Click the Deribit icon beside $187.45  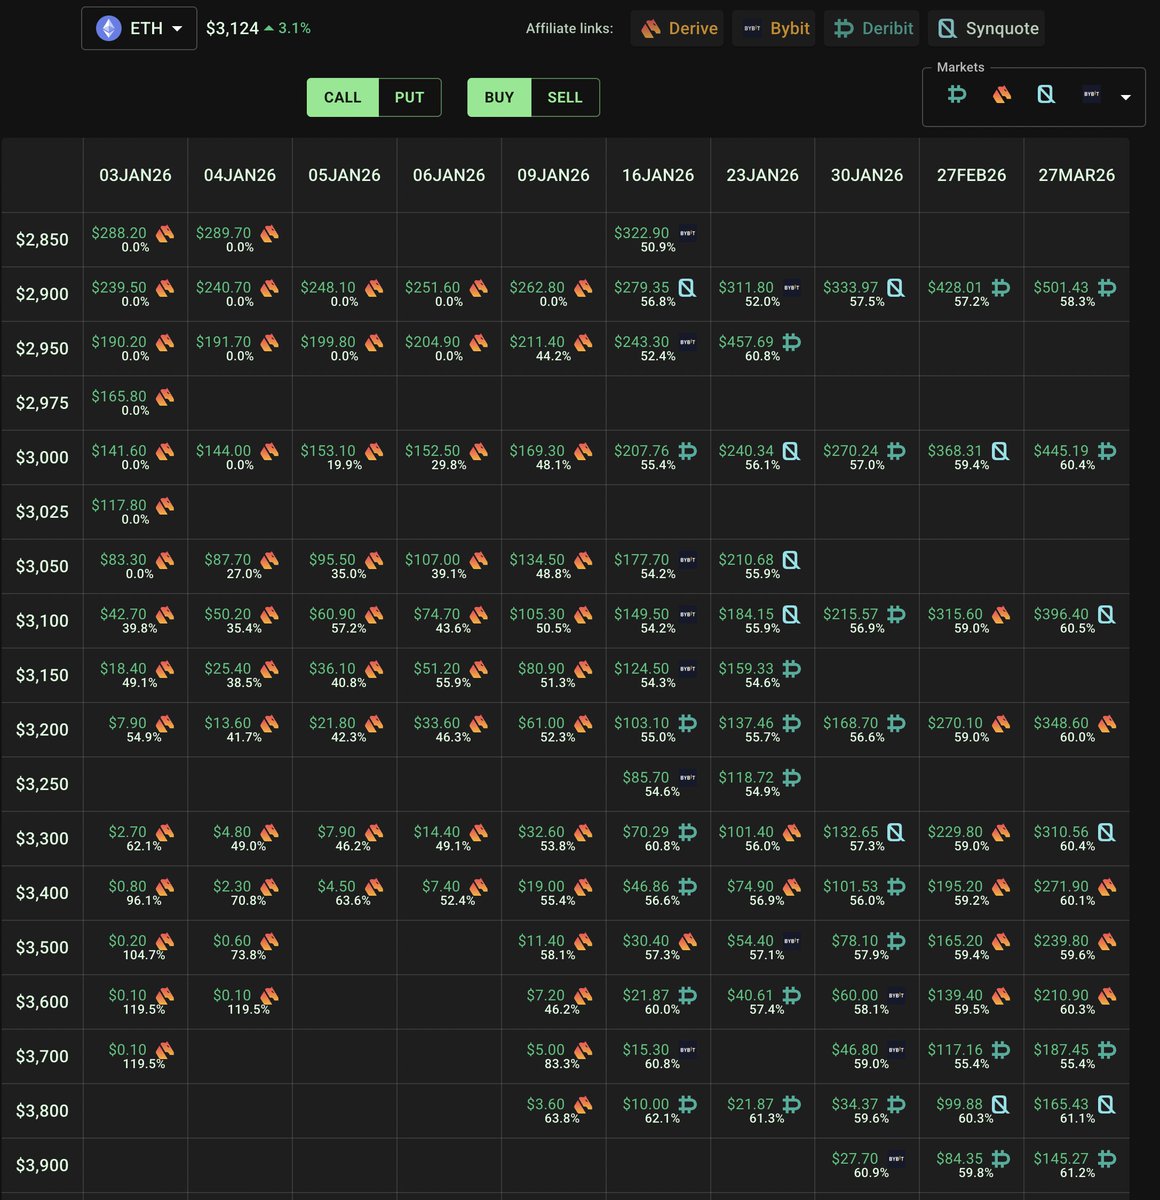coord(1106,1050)
